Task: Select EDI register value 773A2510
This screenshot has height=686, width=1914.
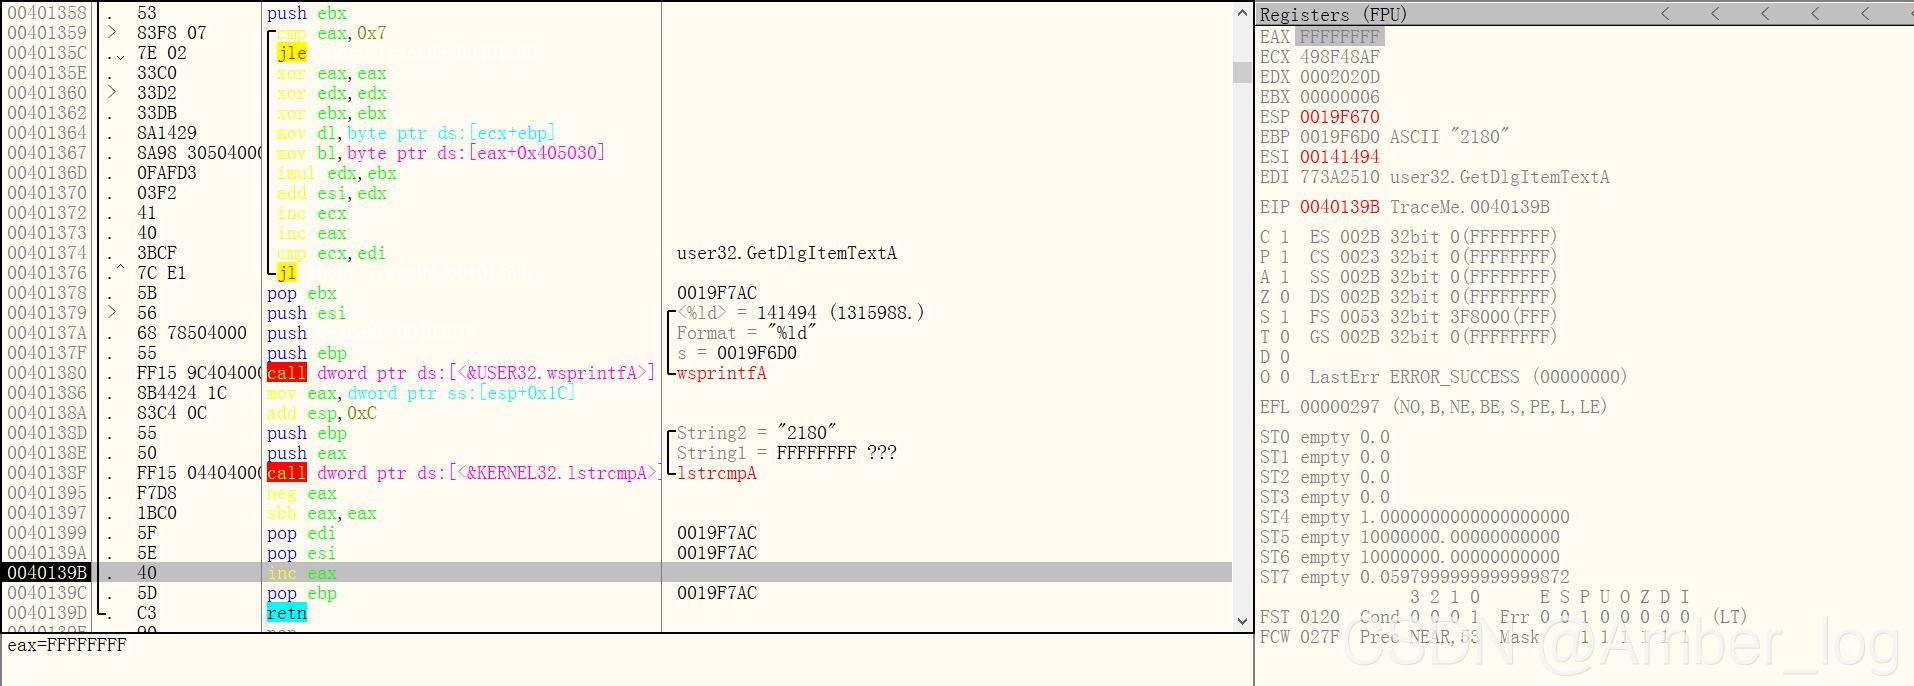Action: click(x=1340, y=177)
